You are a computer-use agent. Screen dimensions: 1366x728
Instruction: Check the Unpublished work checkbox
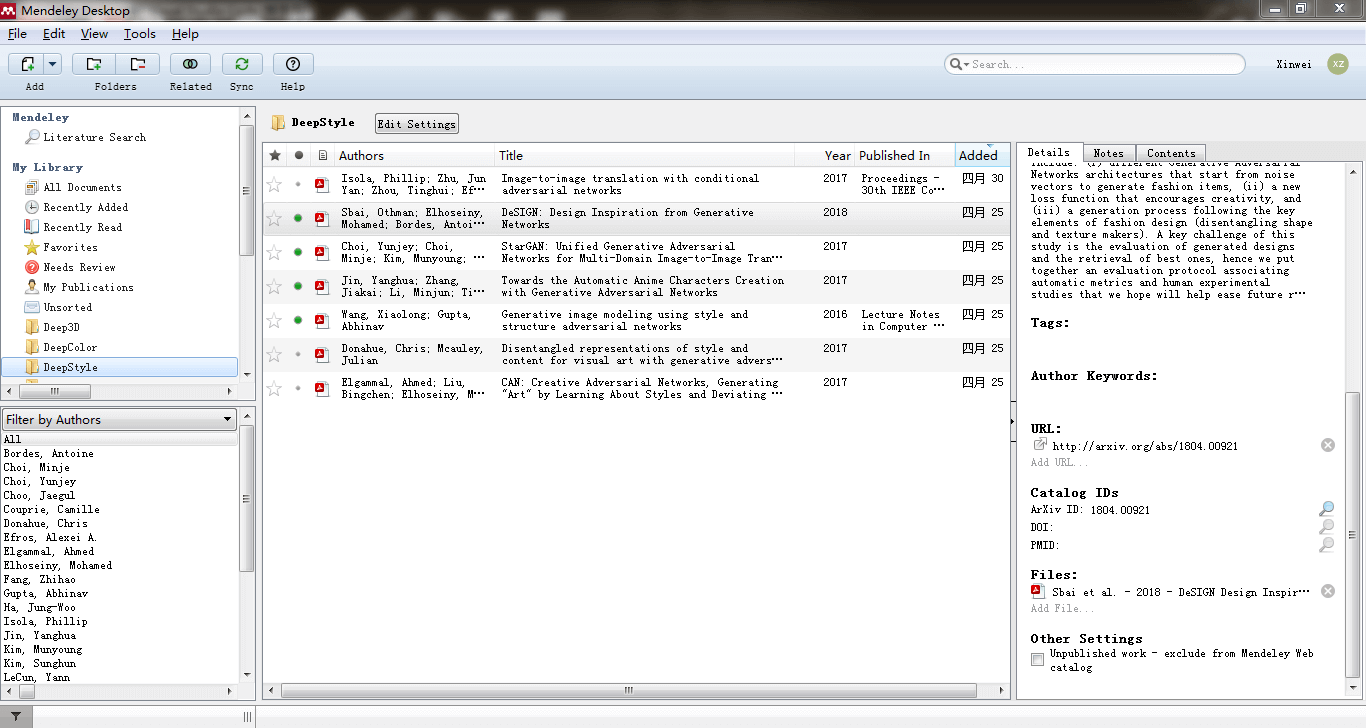[1038, 659]
